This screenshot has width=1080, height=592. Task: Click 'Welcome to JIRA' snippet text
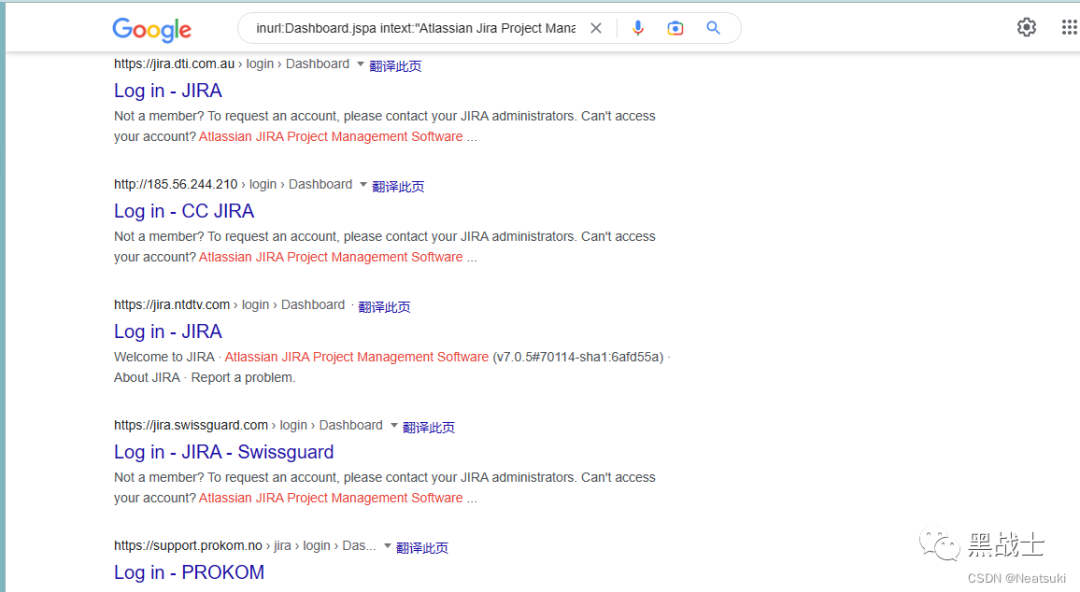coord(164,357)
